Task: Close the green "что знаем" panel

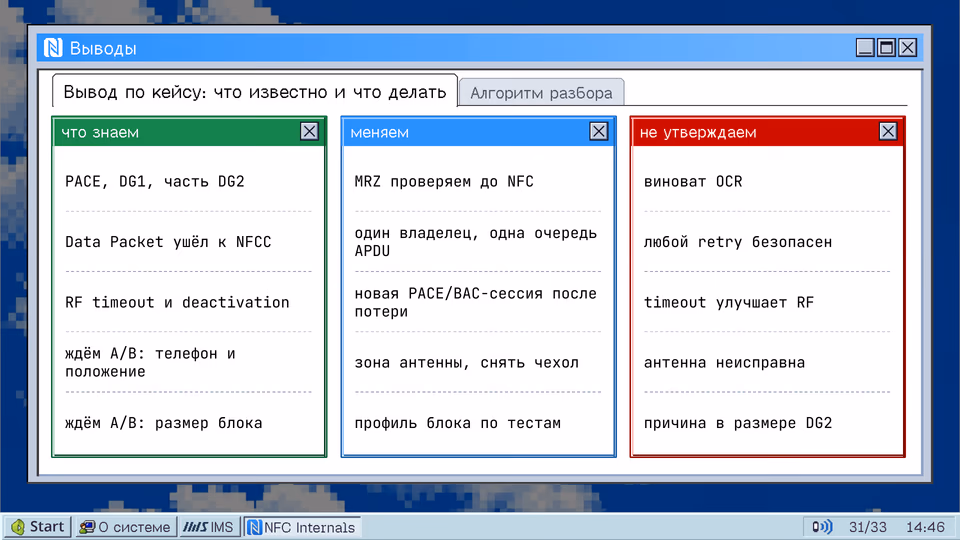Action: pos(309,131)
